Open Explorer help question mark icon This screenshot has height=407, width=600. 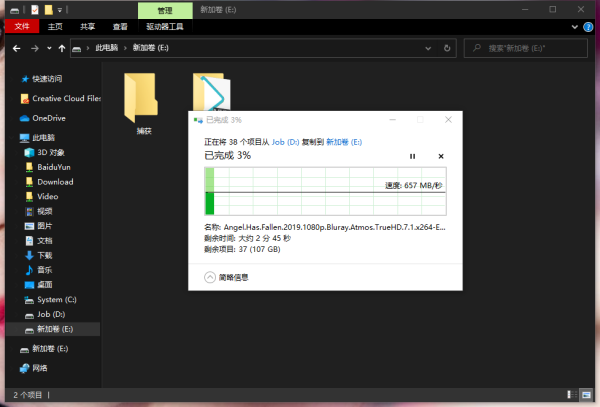(588, 27)
